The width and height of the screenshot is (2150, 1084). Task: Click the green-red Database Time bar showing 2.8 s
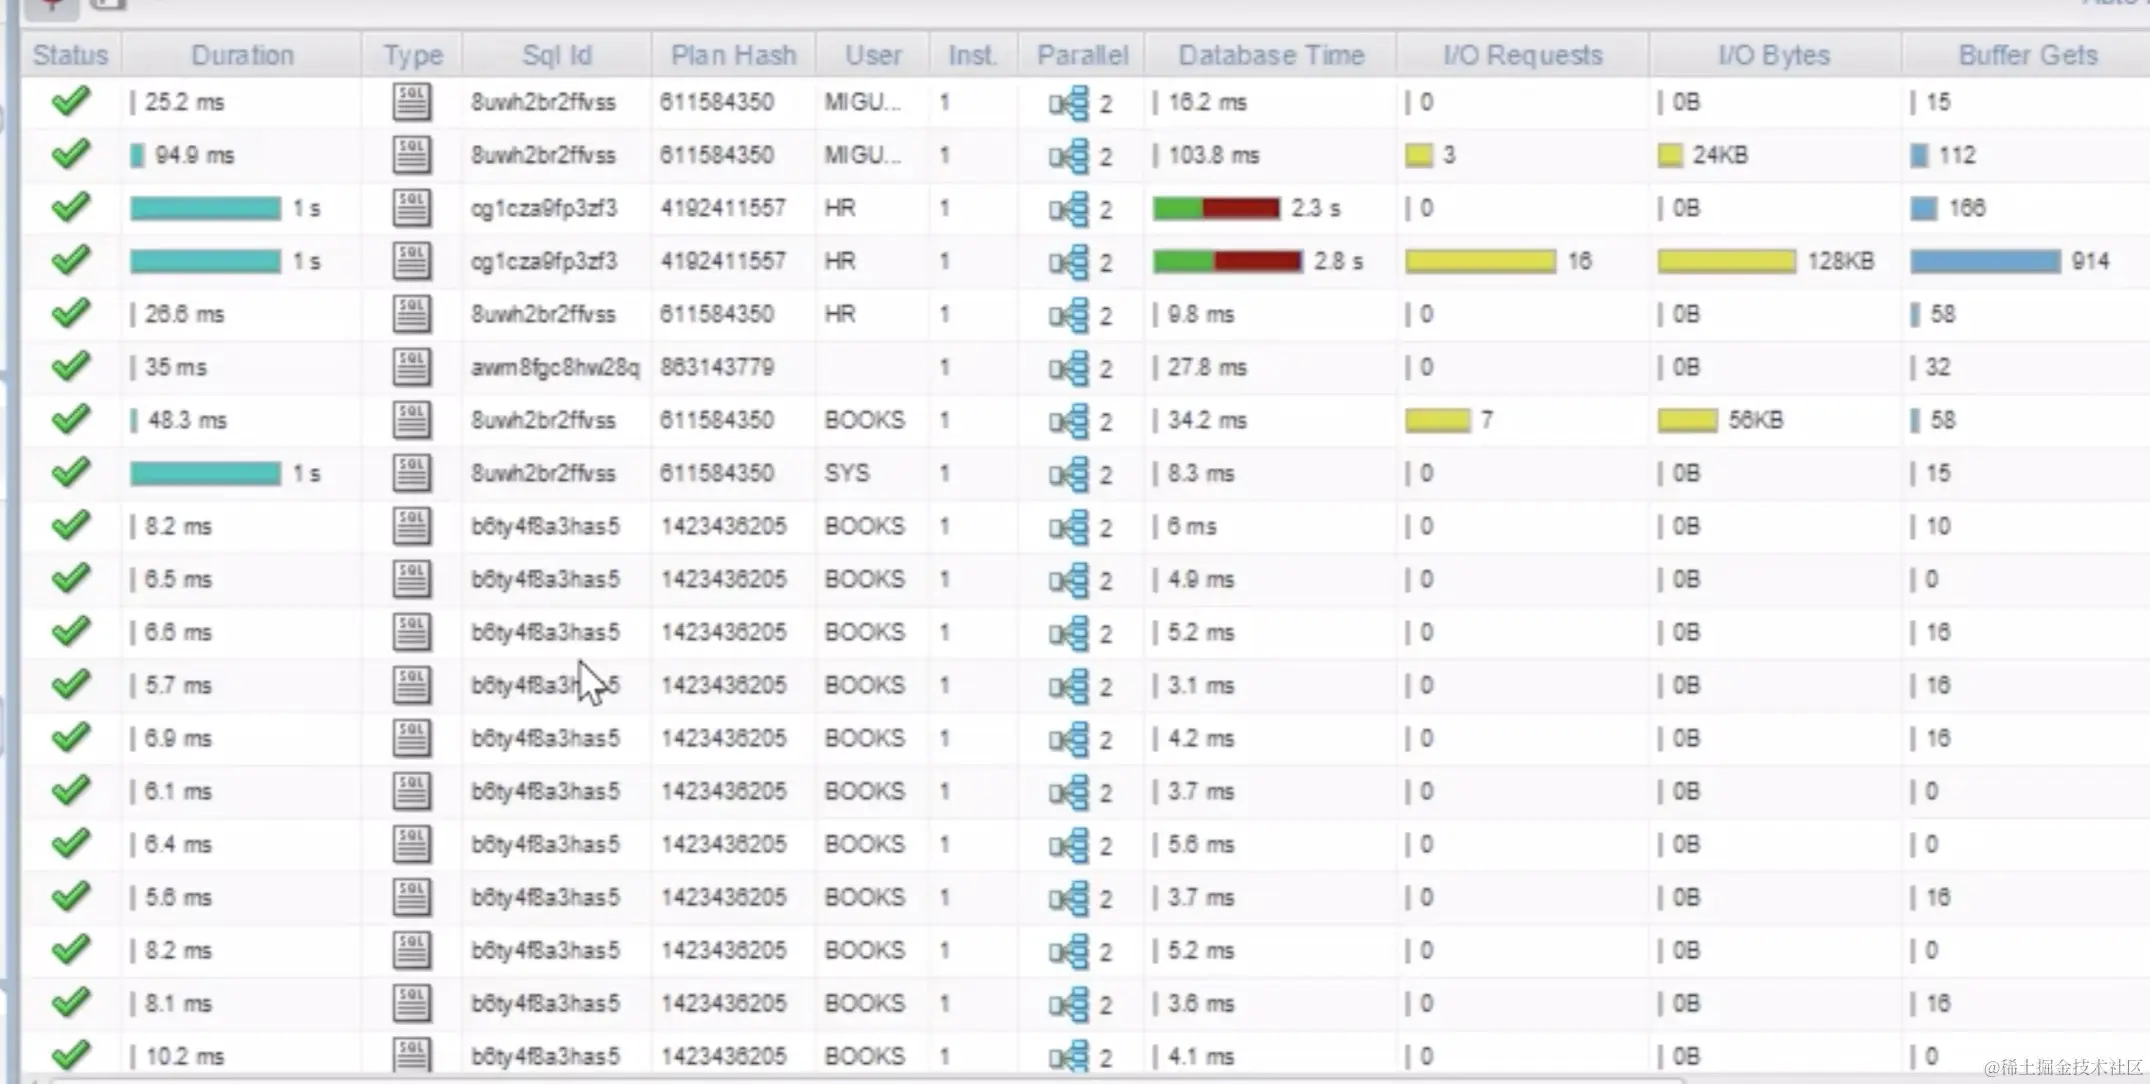pyautogui.click(x=1227, y=261)
